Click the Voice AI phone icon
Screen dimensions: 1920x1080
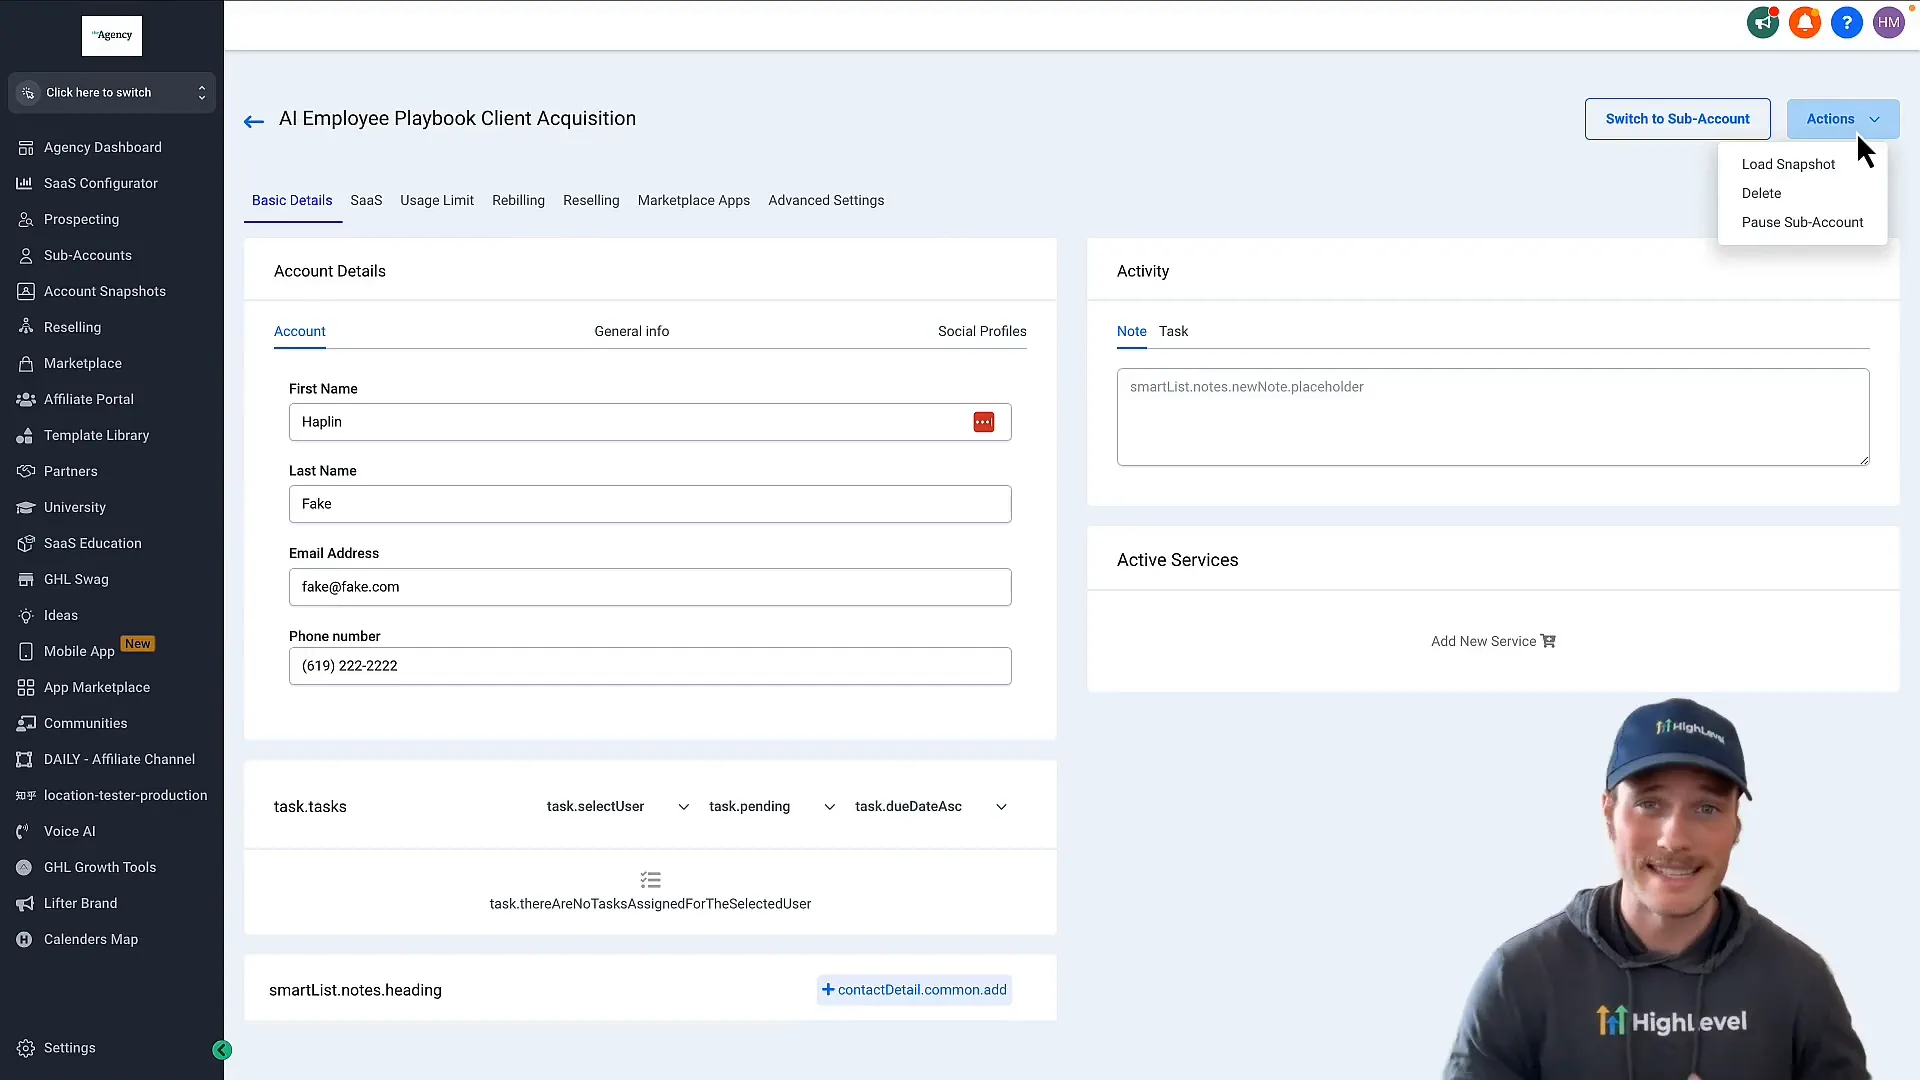click(24, 831)
